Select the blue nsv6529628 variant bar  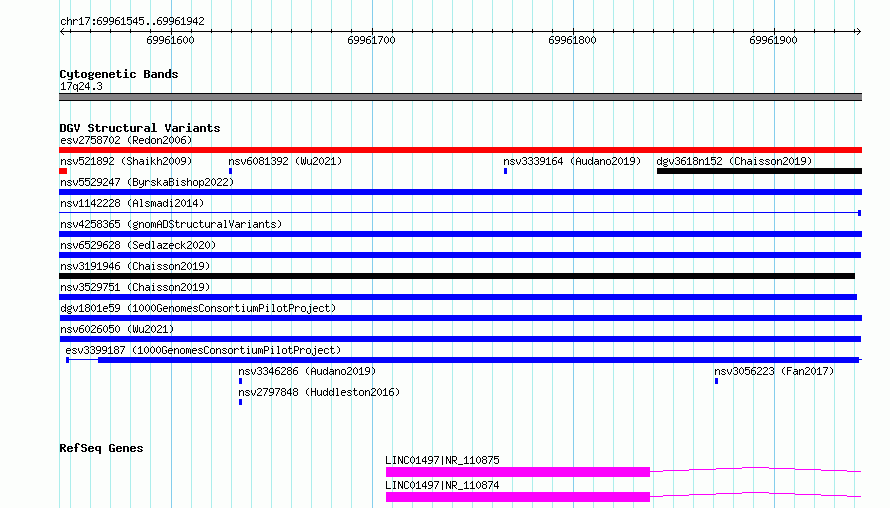click(x=460, y=255)
